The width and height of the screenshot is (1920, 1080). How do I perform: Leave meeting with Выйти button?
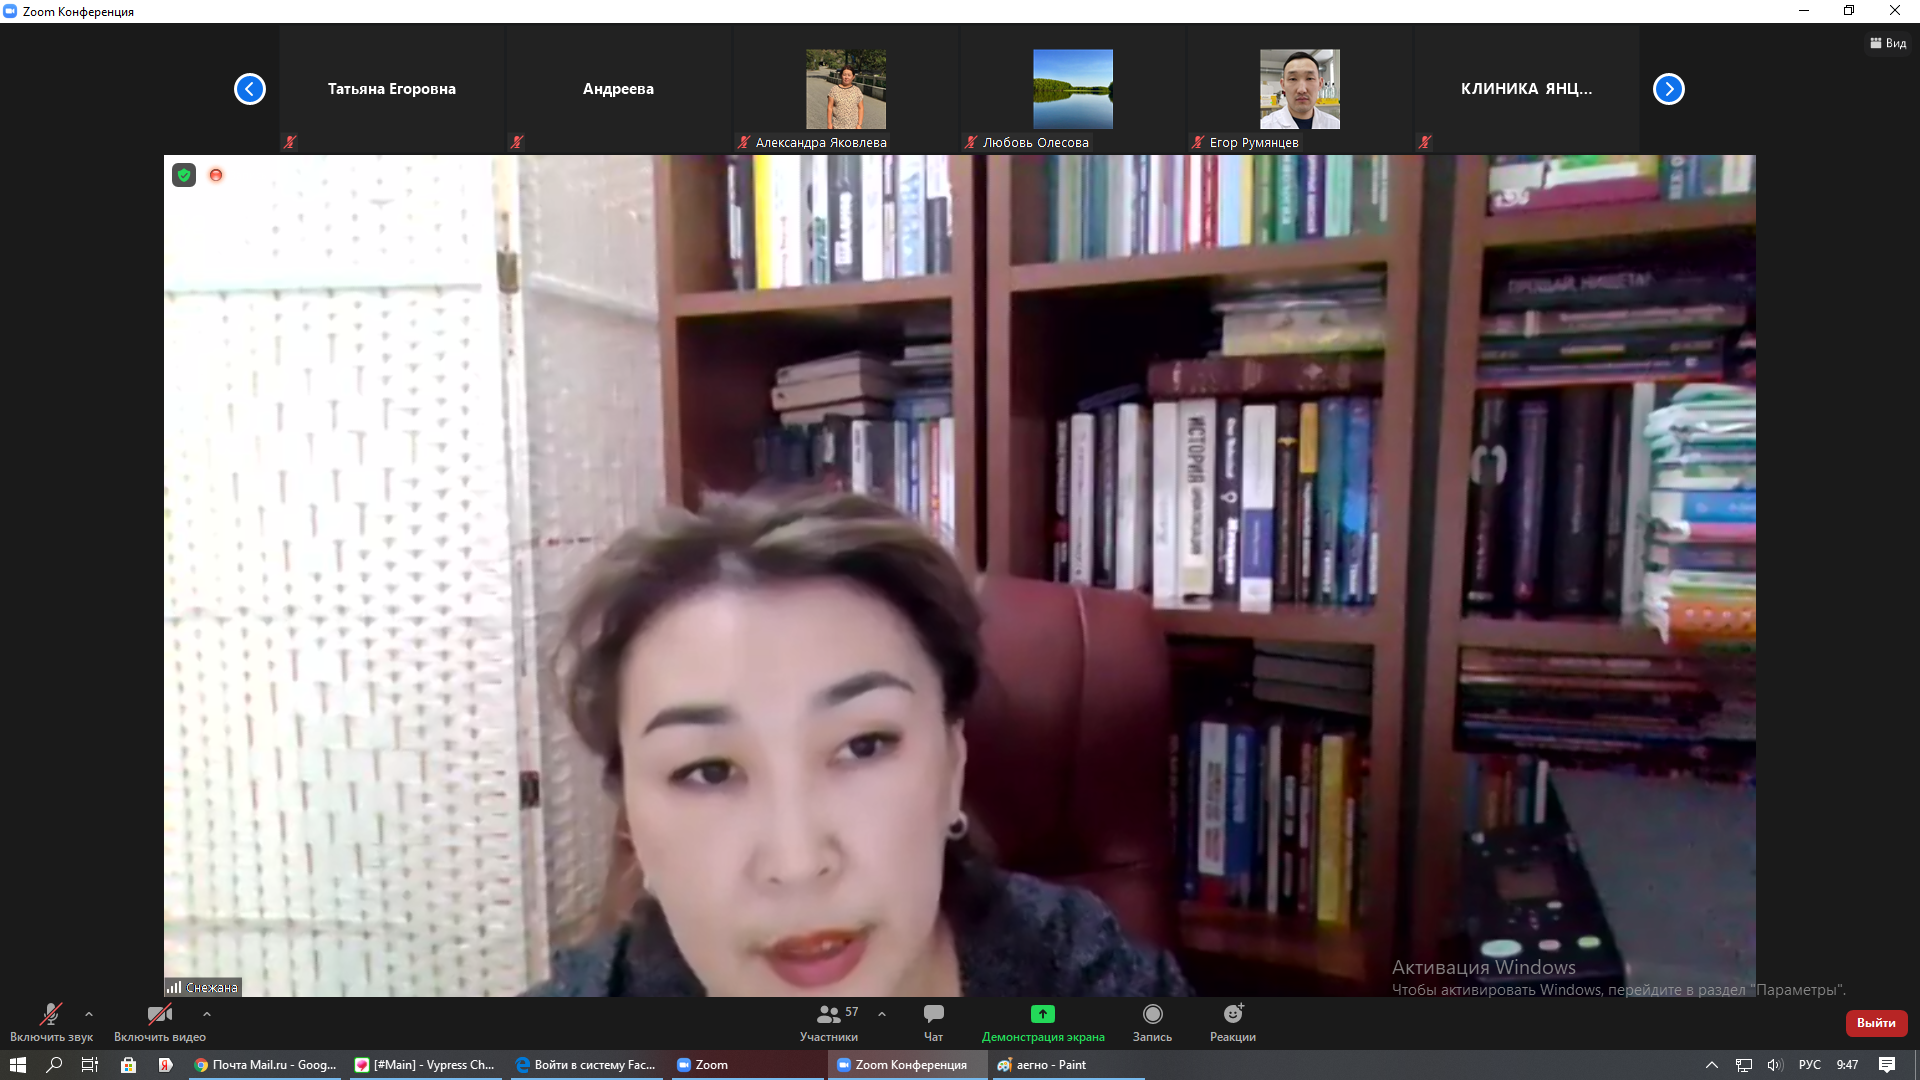[x=1876, y=1023]
